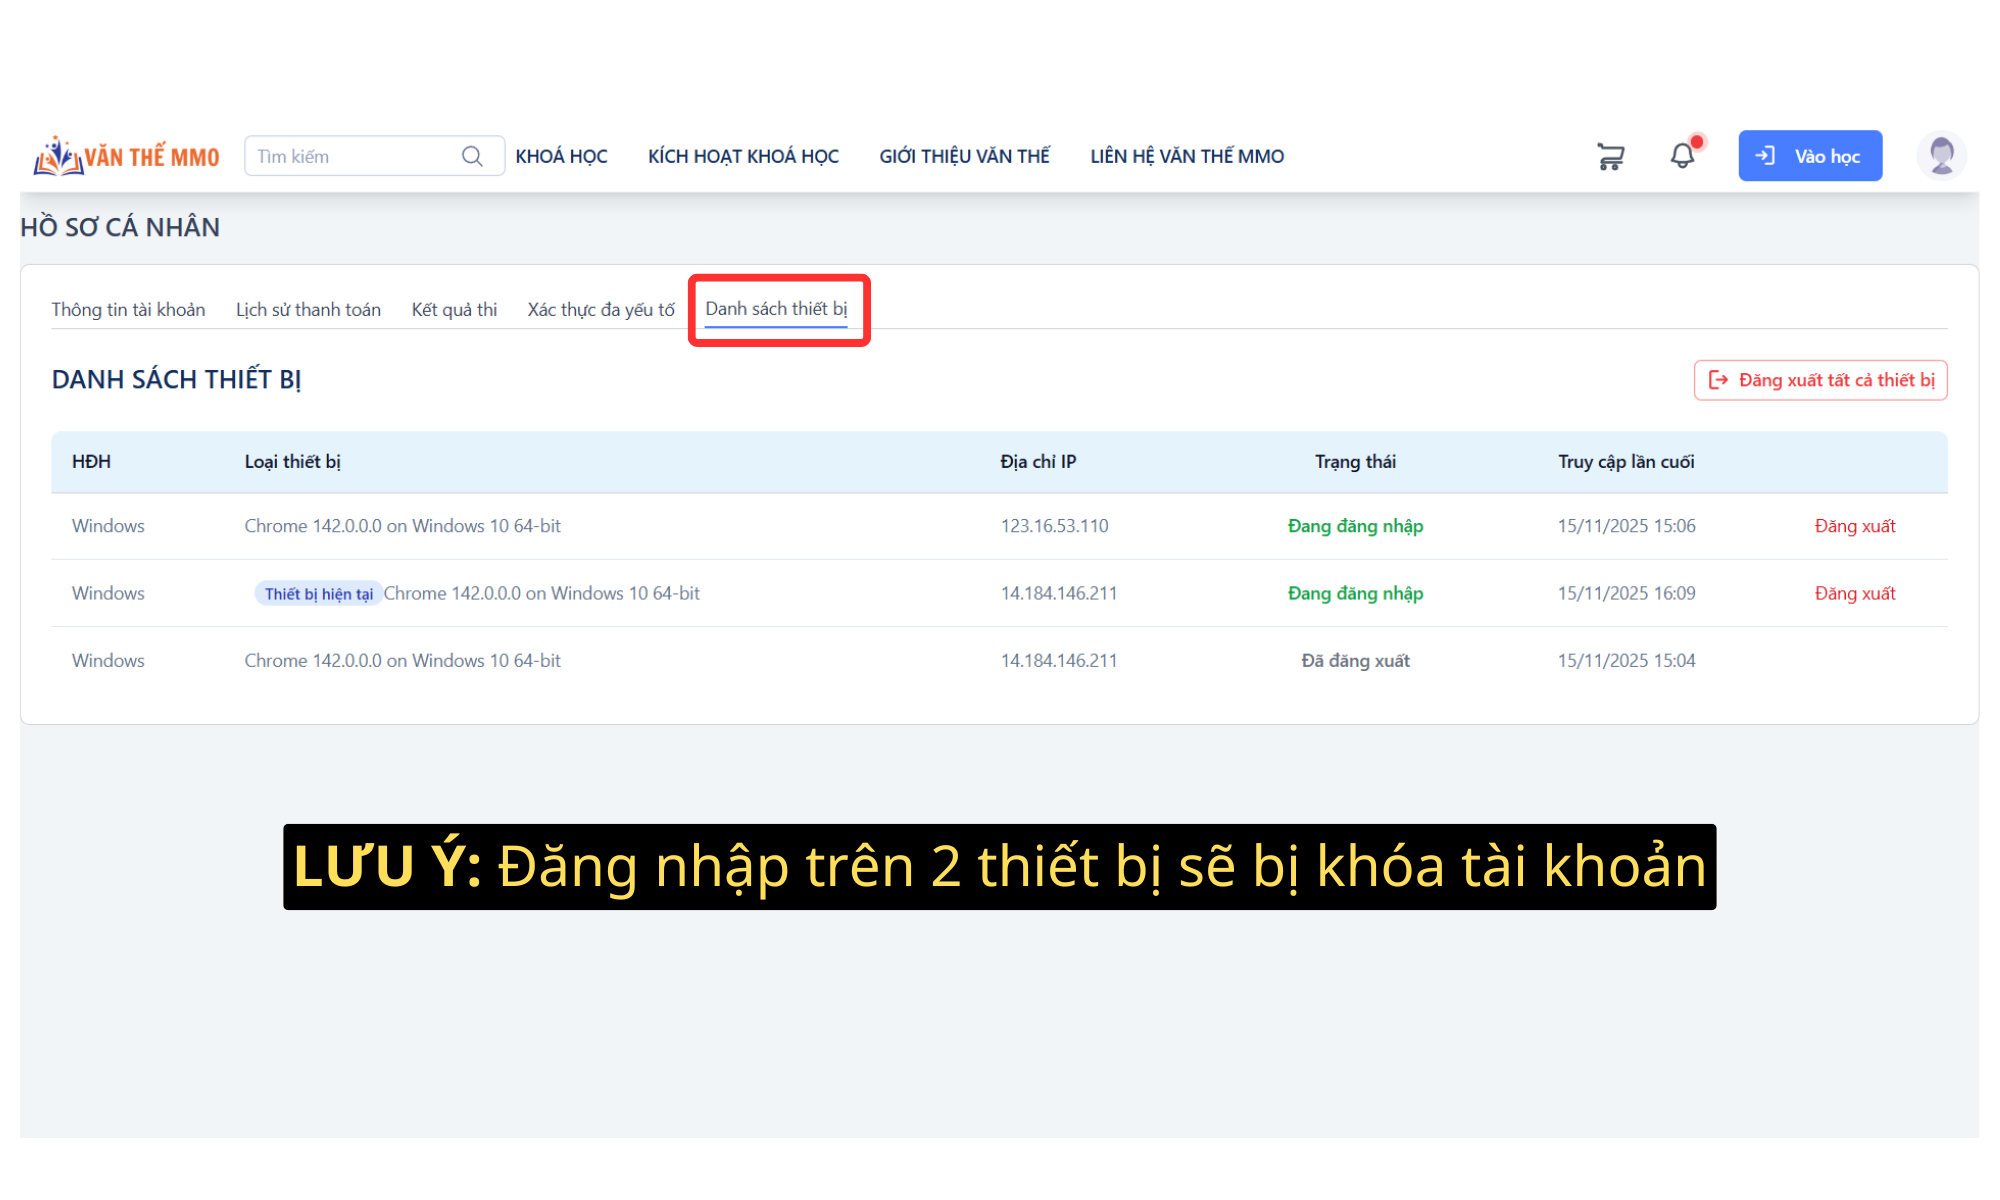Switch to Kết quả thi tab
This screenshot has width=2000, height=1200.
[454, 310]
